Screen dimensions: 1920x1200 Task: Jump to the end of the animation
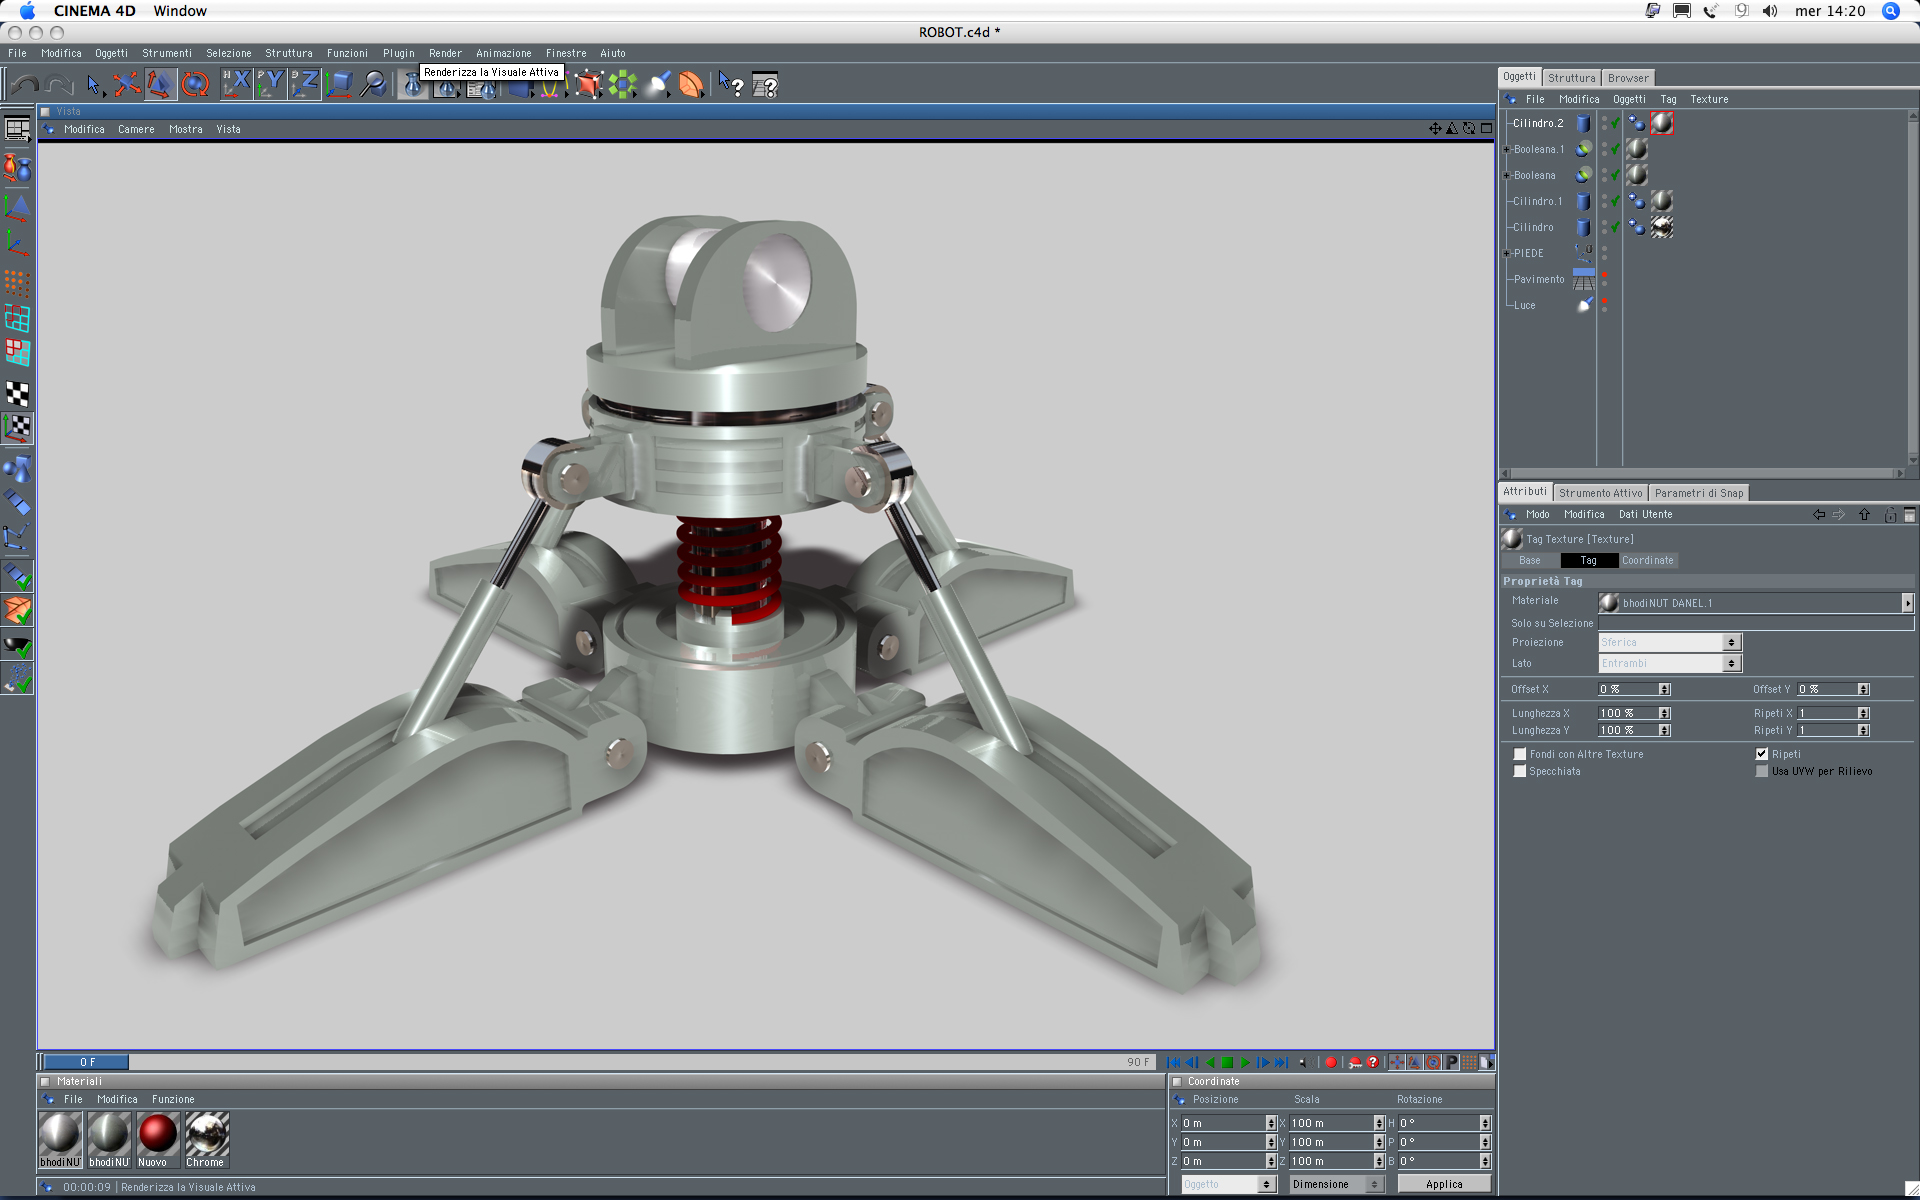1282,1062
